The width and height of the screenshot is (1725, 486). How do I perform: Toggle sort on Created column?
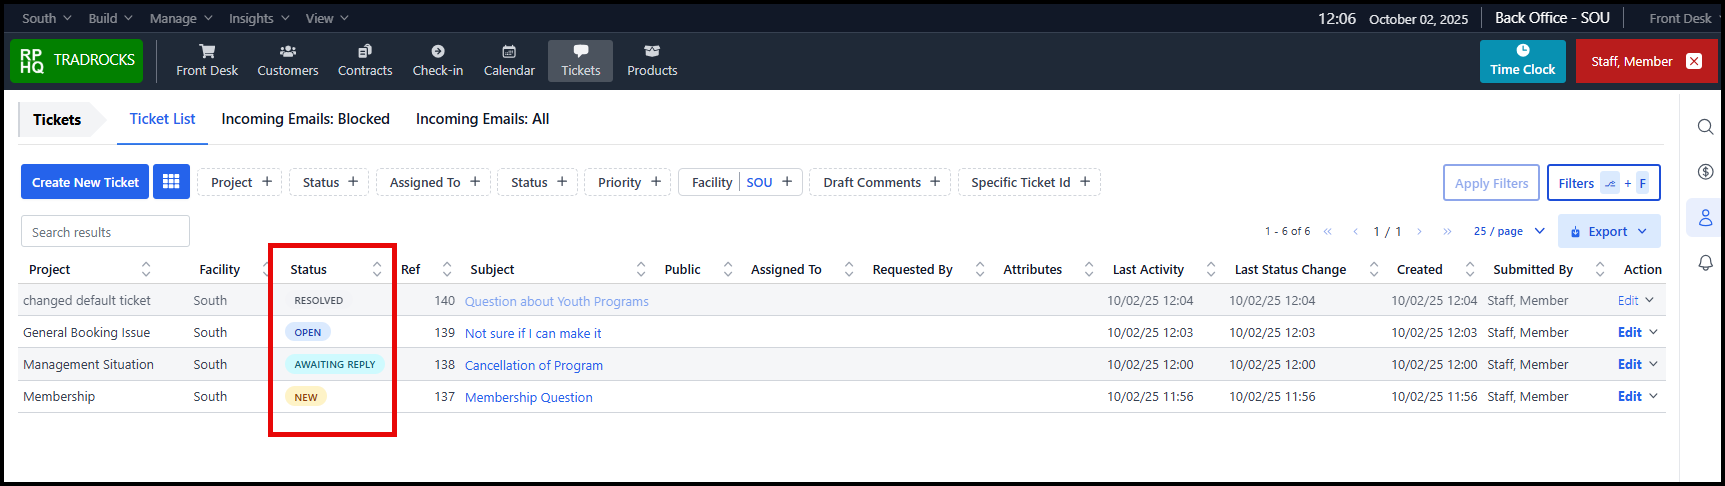tap(1469, 269)
